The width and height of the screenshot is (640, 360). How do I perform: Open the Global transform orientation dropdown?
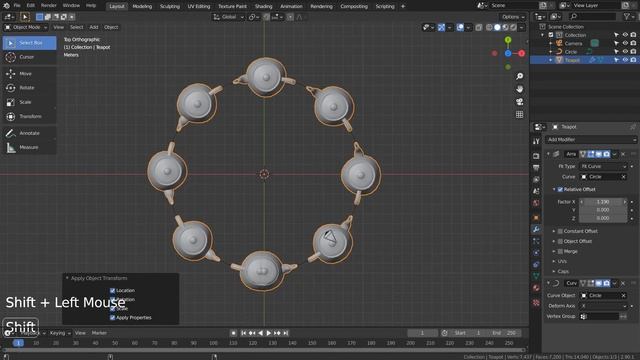click(229, 17)
